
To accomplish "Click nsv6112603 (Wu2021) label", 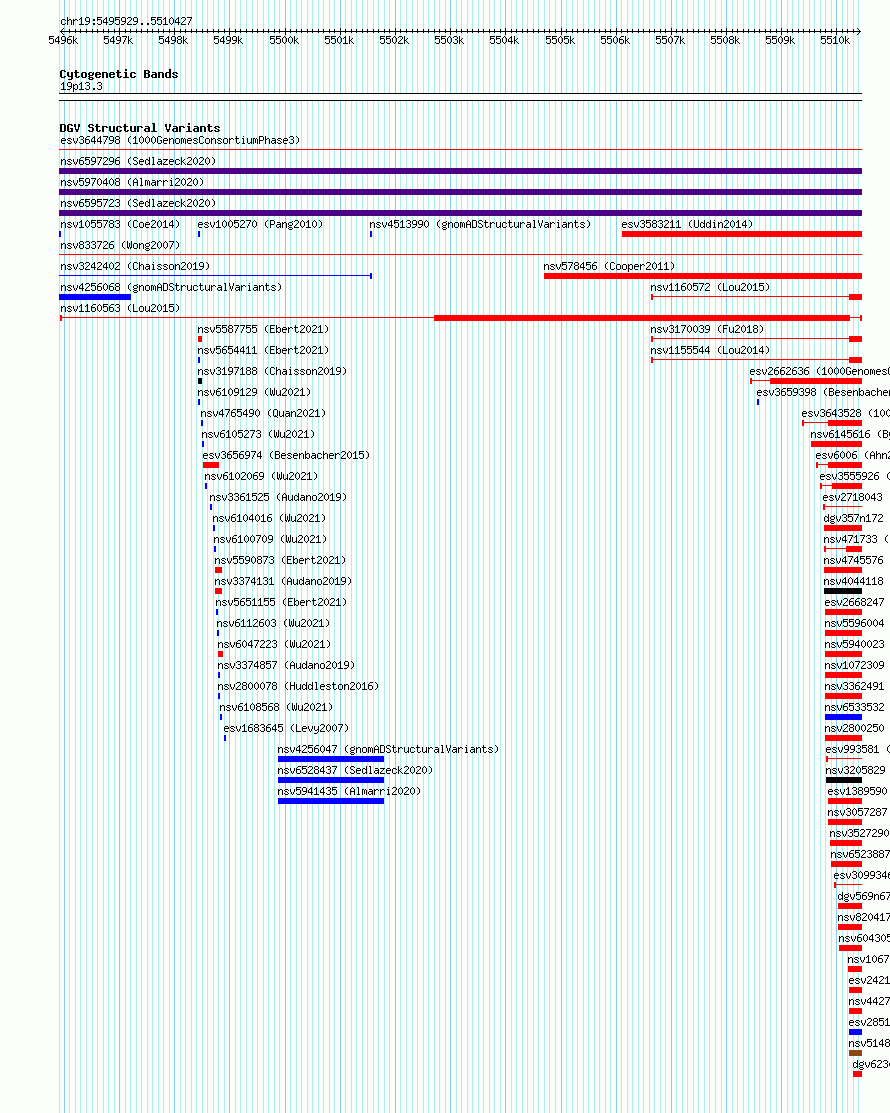I will tap(274, 623).
